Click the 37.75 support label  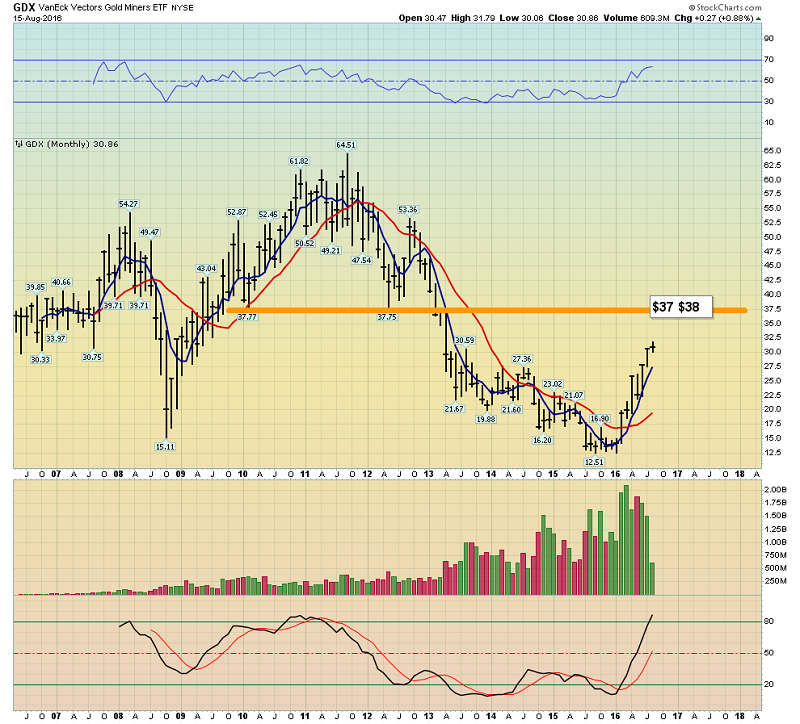pos(387,317)
